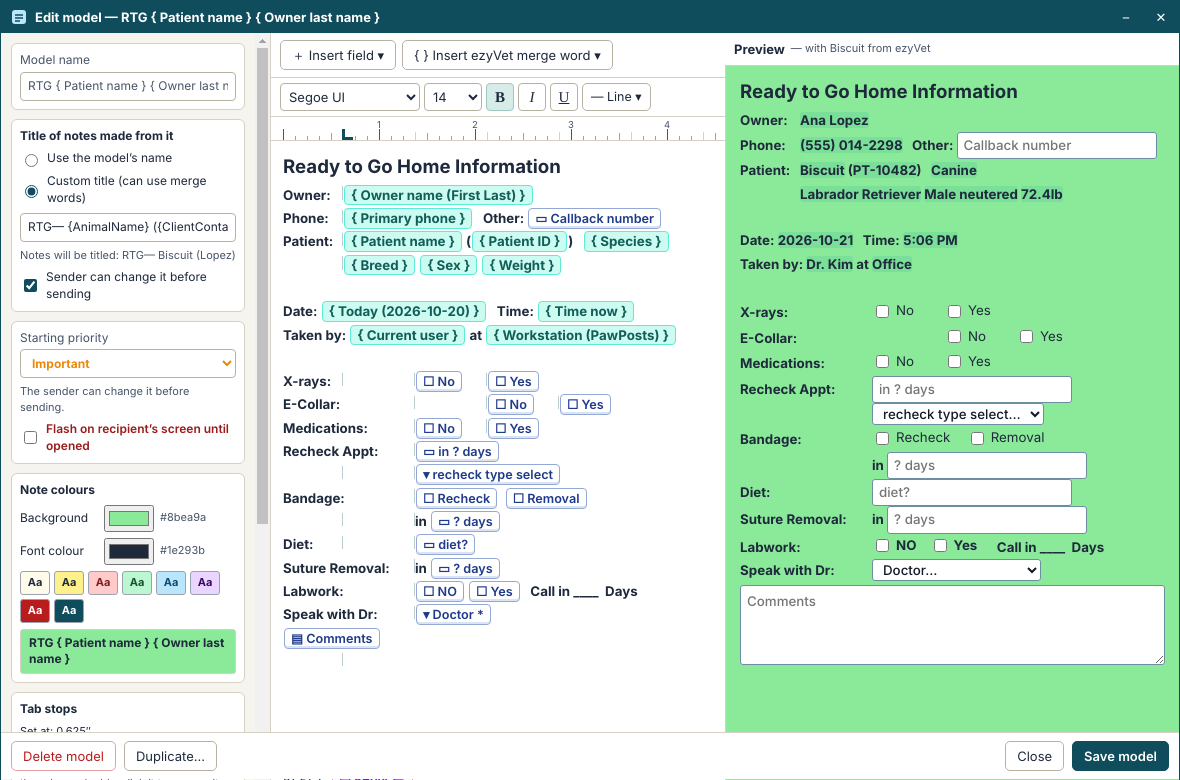This screenshot has height=780, width=1180.
Task: Select the diet? text field chip
Action: click(446, 544)
